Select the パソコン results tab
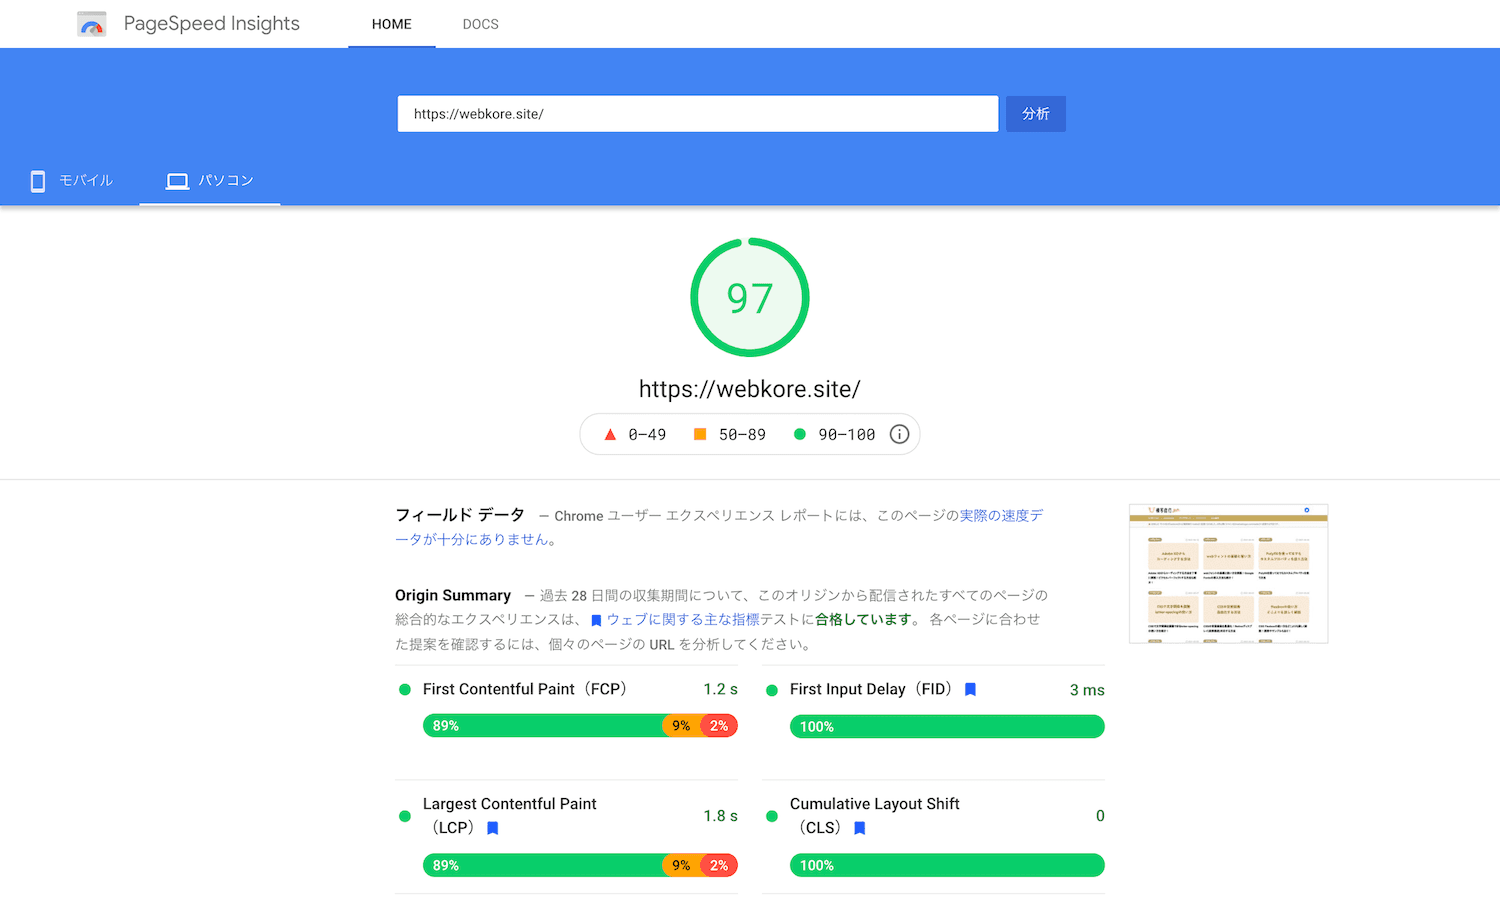Screen dimensions: 1500x920 [x=210, y=181]
